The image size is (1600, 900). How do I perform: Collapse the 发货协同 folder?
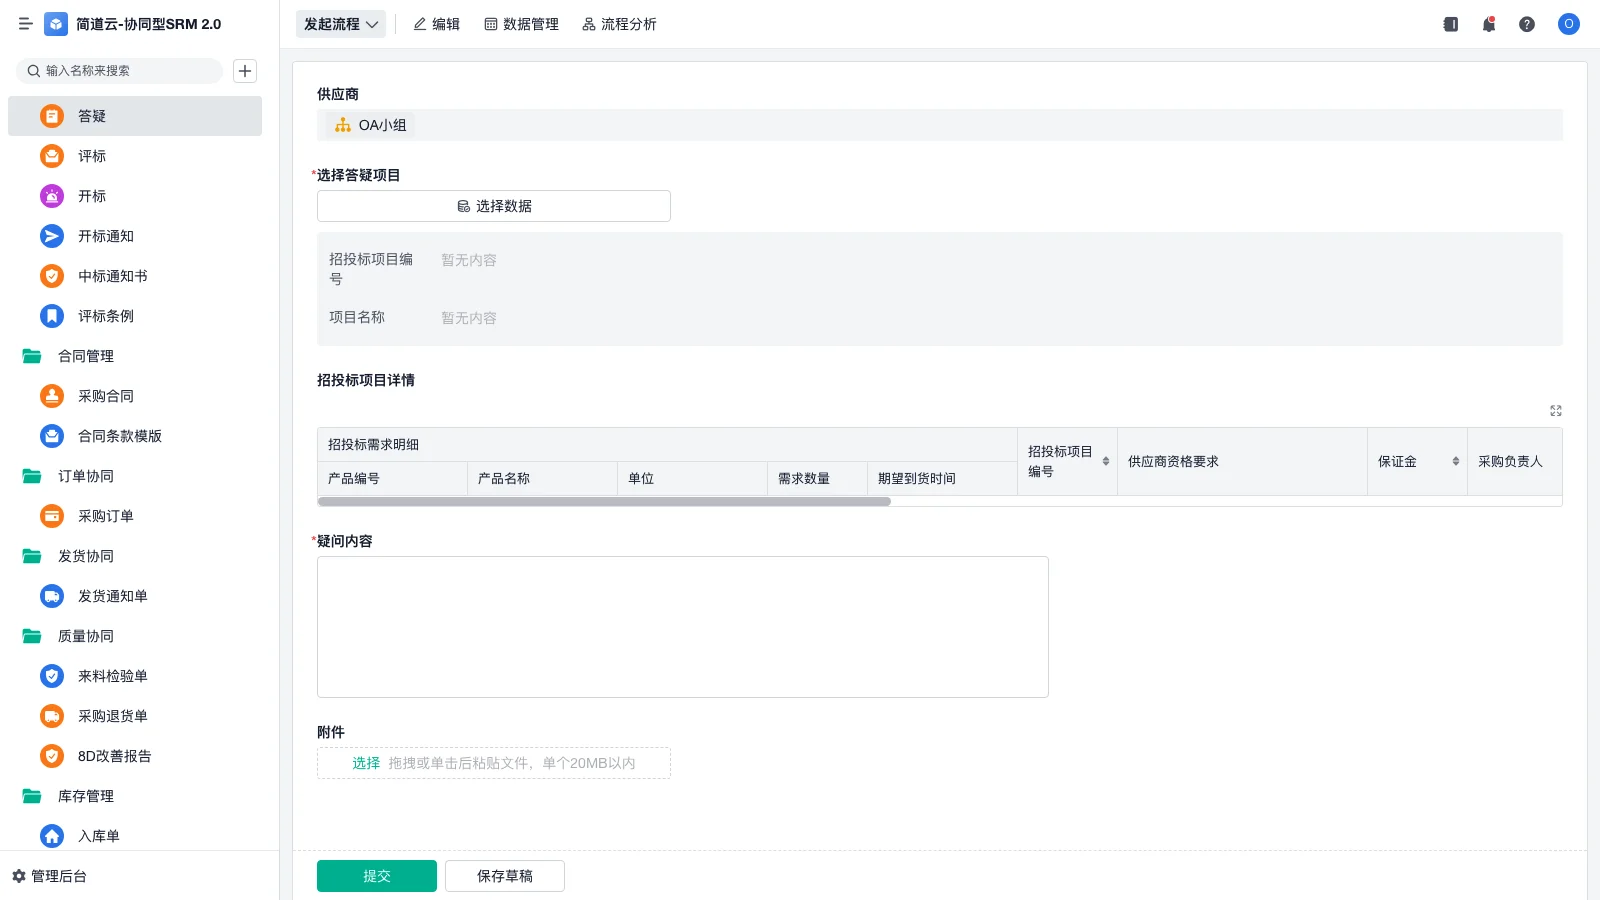click(32, 556)
